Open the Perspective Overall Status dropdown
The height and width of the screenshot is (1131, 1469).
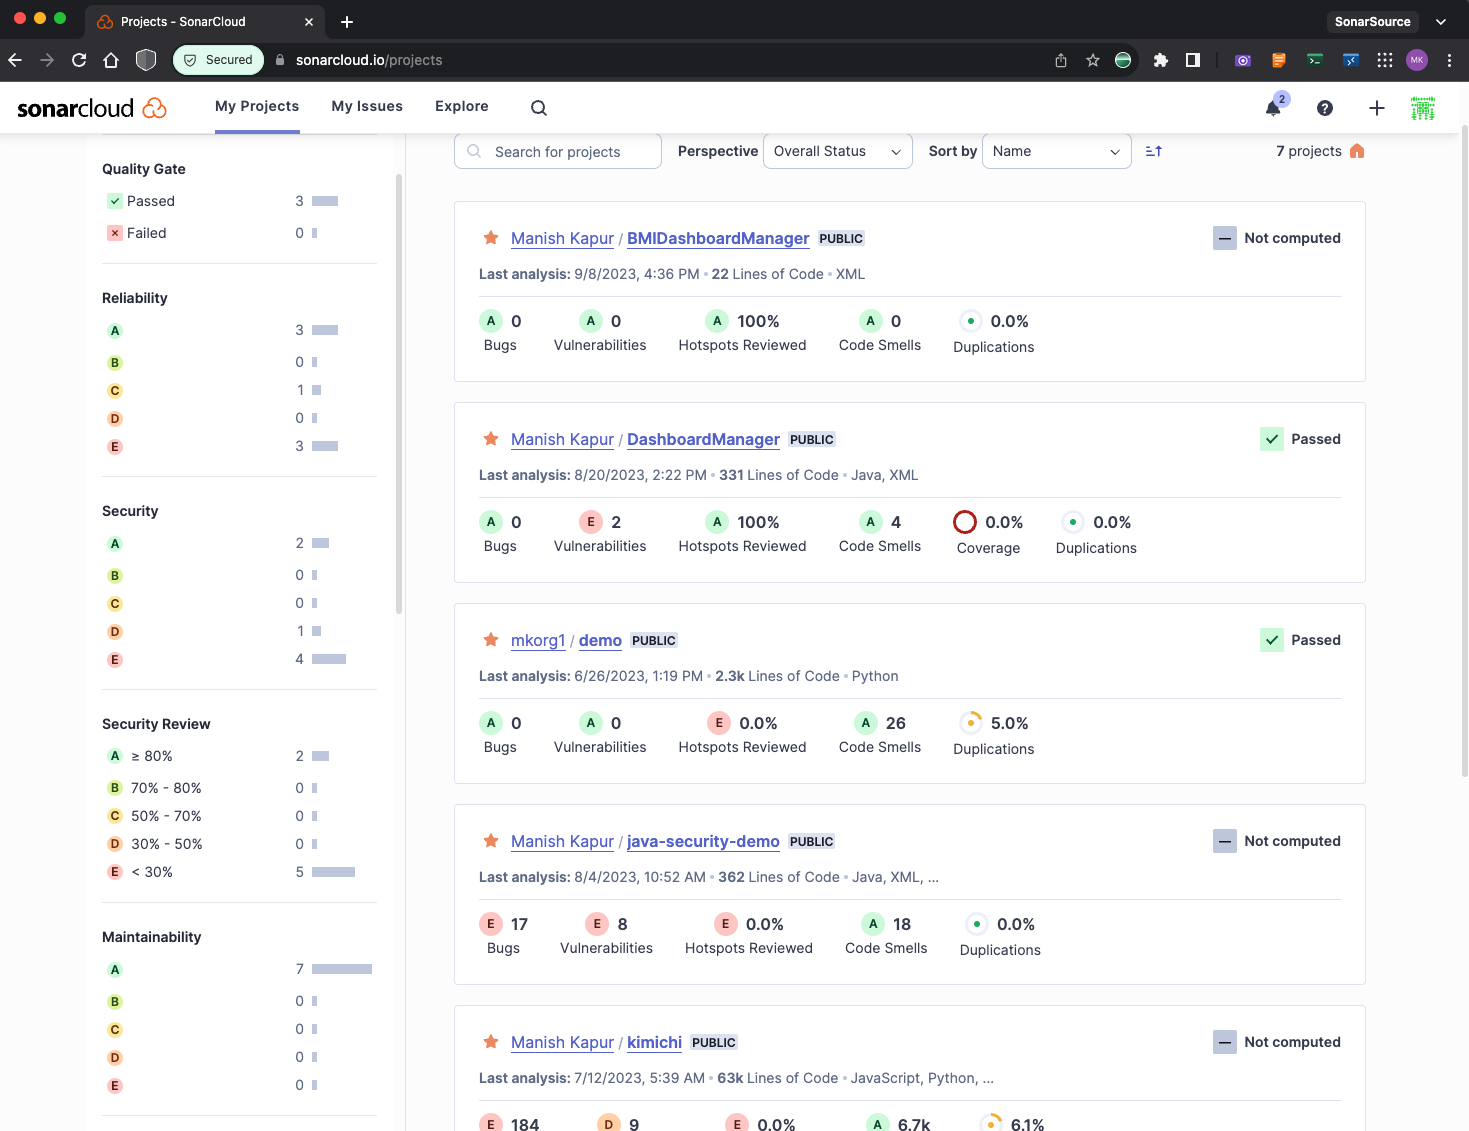pyautogui.click(x=837, y=150)
